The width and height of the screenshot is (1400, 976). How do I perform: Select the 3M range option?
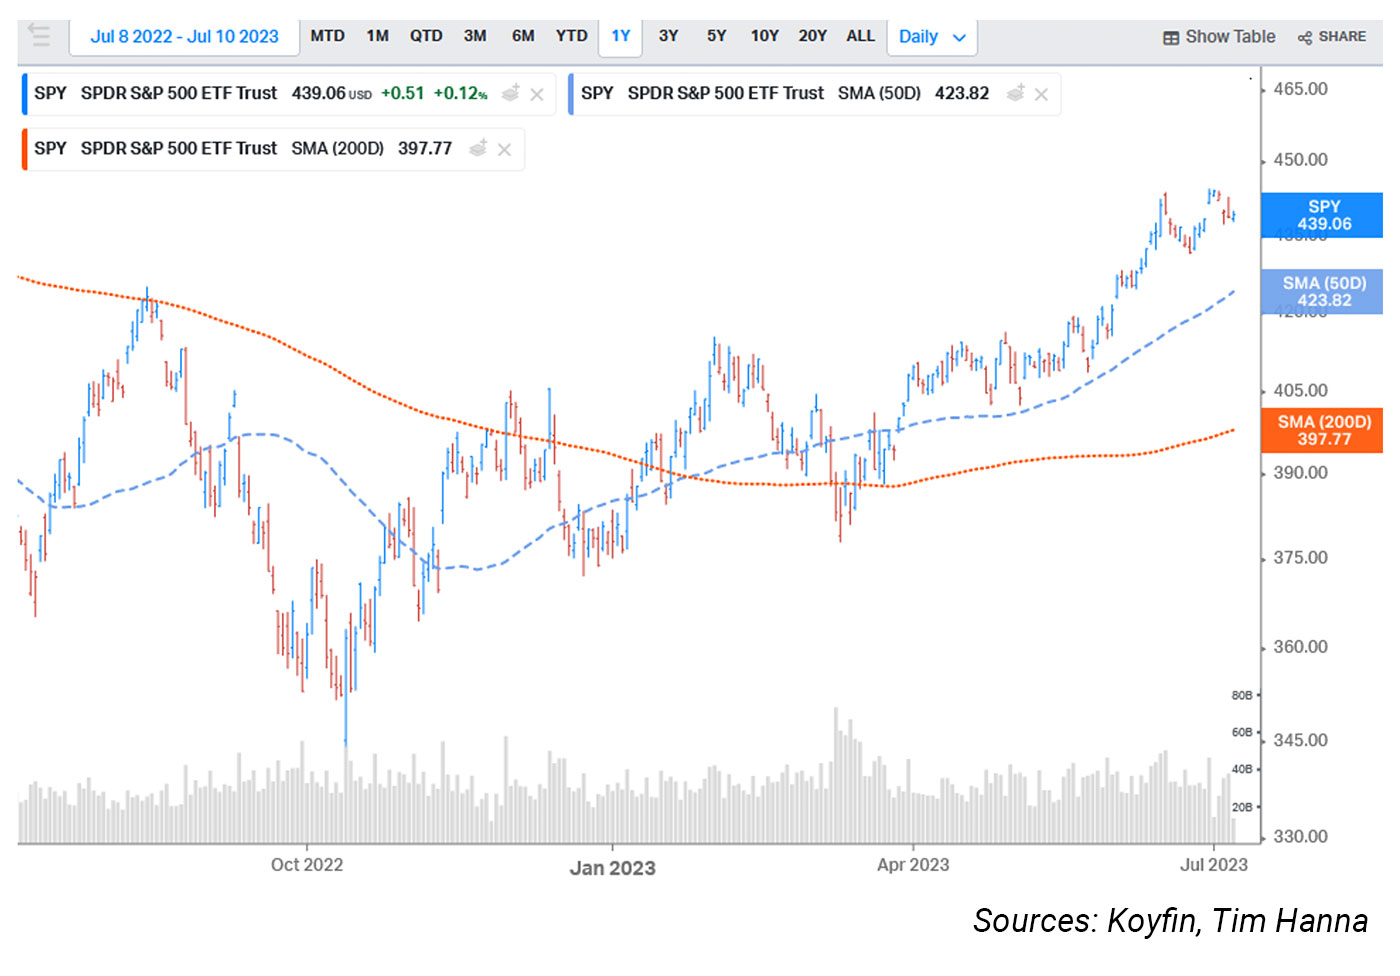[x=475, y=36]
